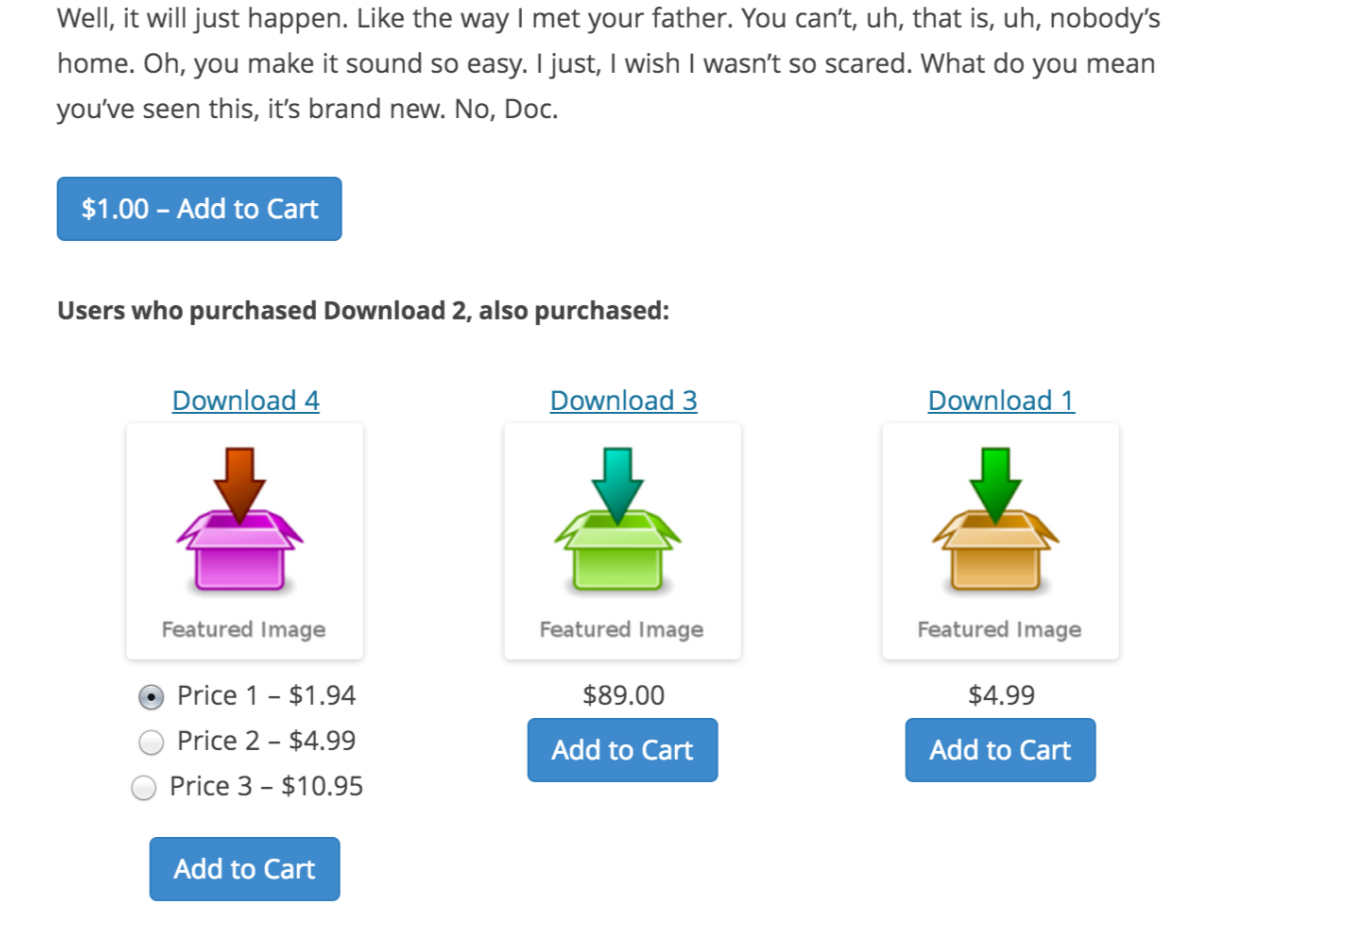Open the Download 3 product page
Image resolution: width=1360 pixels, height=937 pixels.
pos(622,400)
